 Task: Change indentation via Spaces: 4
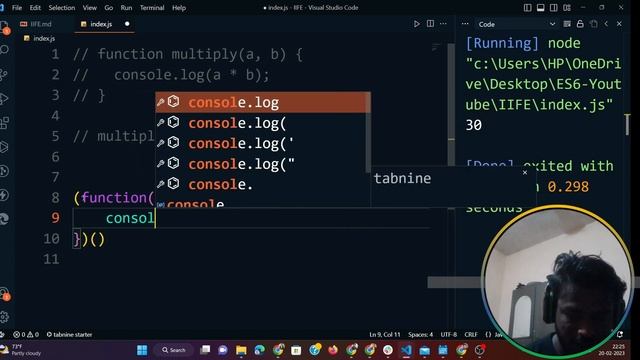(420, 335)
